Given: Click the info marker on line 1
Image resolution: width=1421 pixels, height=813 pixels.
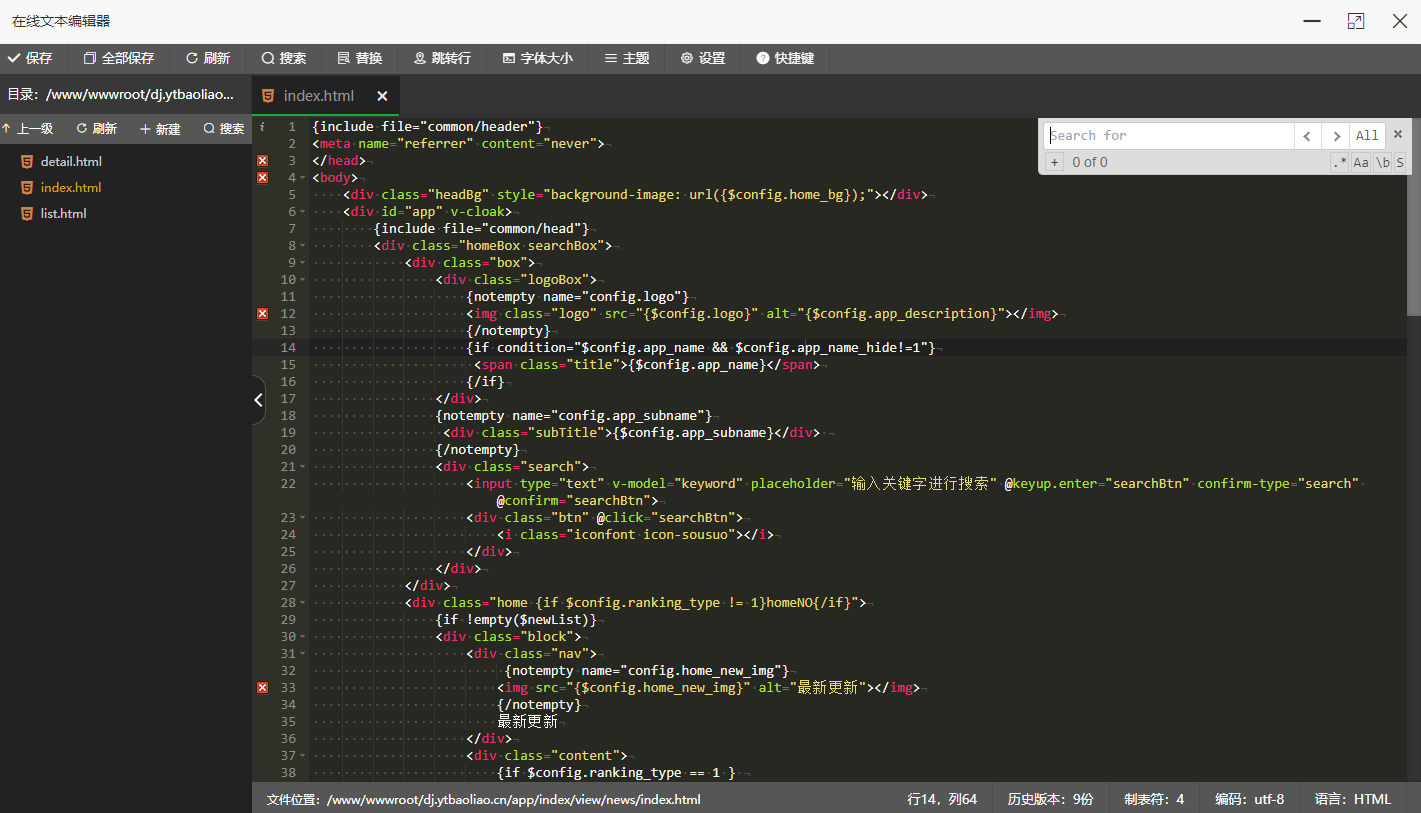Looking at the screenshot, I should 263,127.
